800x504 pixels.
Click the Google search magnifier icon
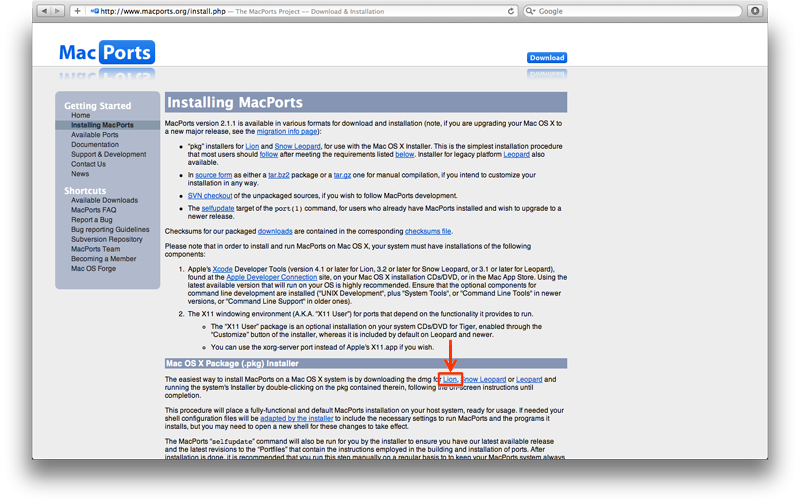pos(530,11)
